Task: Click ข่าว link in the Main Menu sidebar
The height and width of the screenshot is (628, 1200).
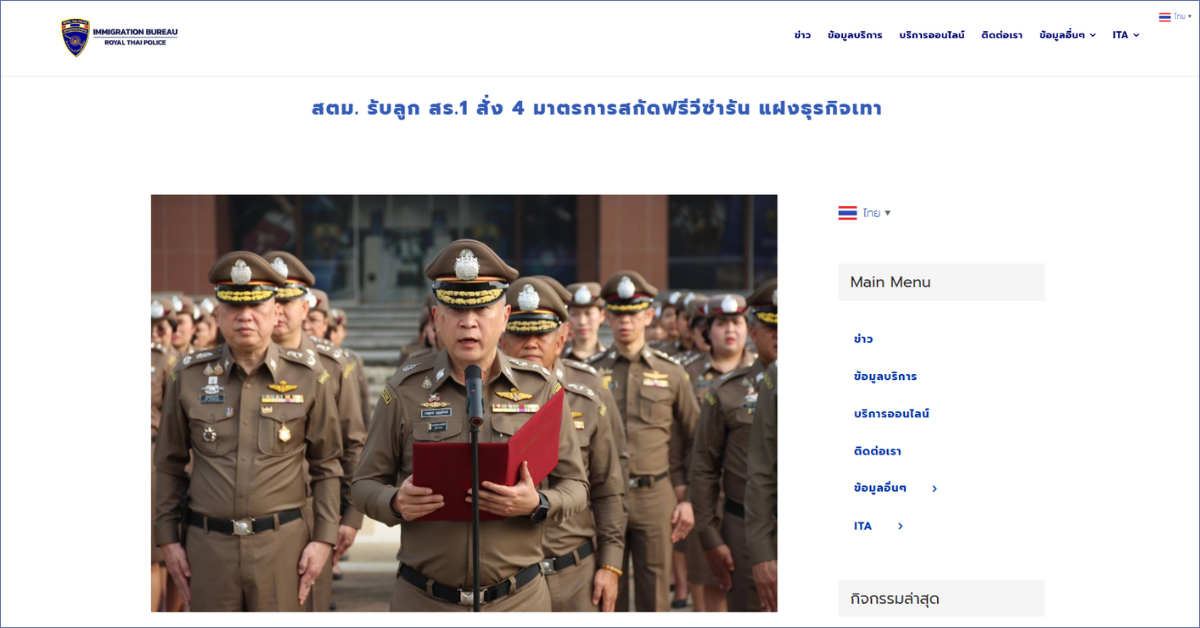Action: click(x=863, y=340)
